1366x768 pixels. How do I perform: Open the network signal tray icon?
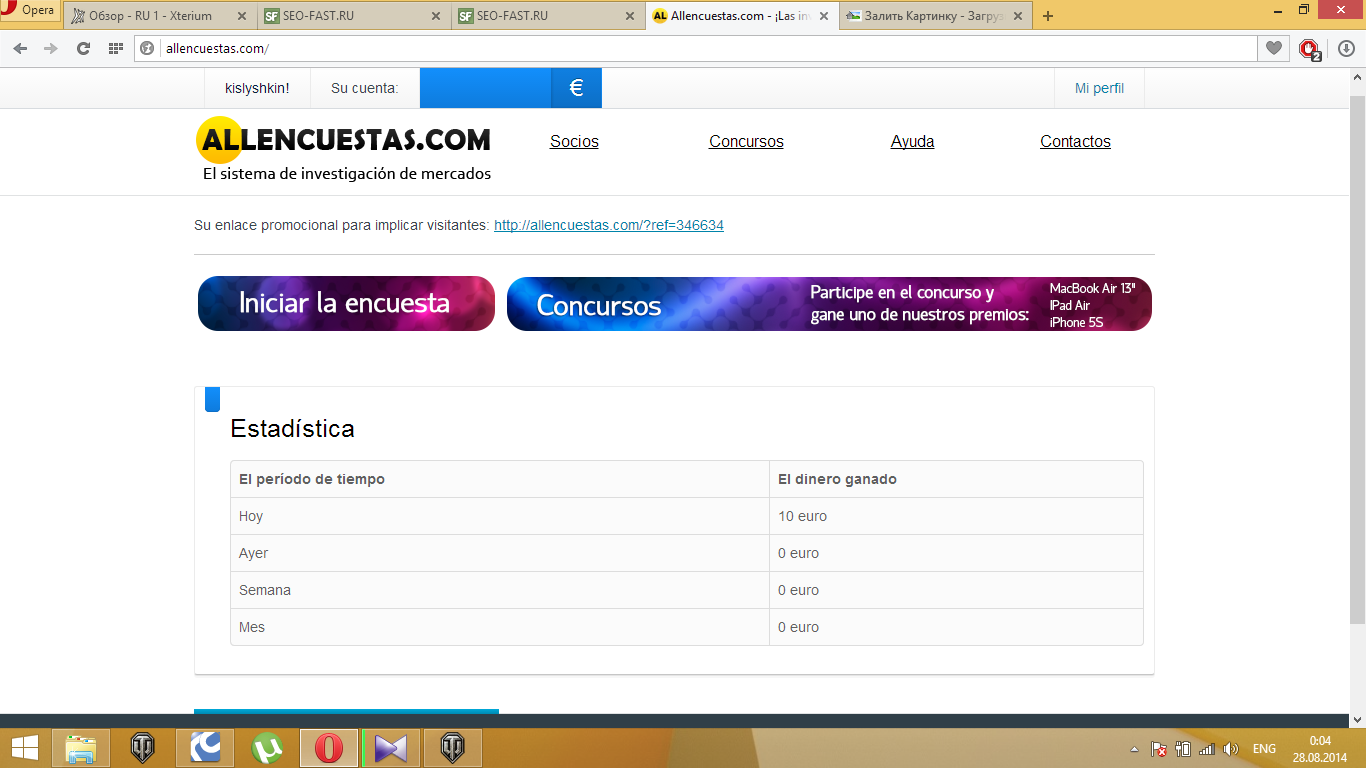(1207, 749)
